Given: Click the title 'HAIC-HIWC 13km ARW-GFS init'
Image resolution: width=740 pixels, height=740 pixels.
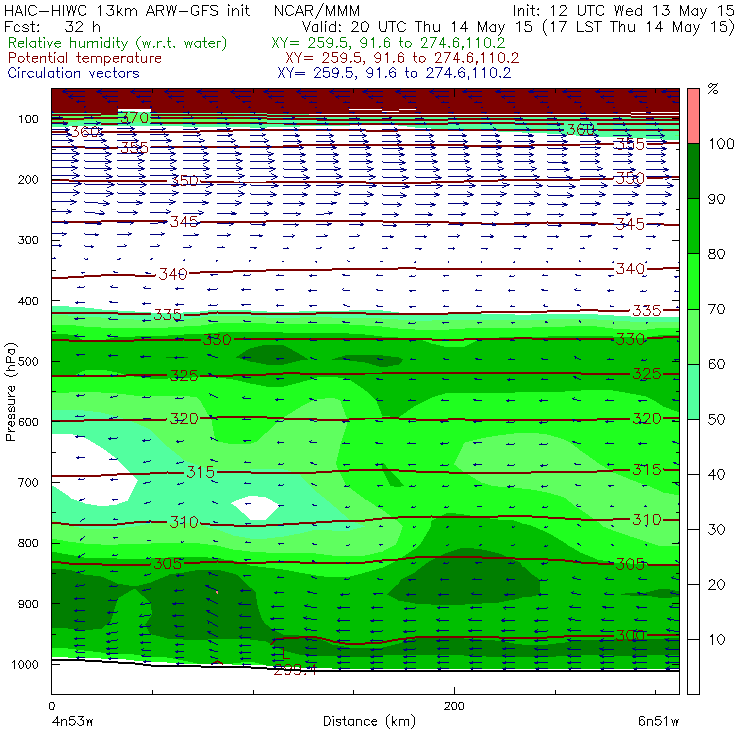Looking at the screenshot, I should click(126, 10).
